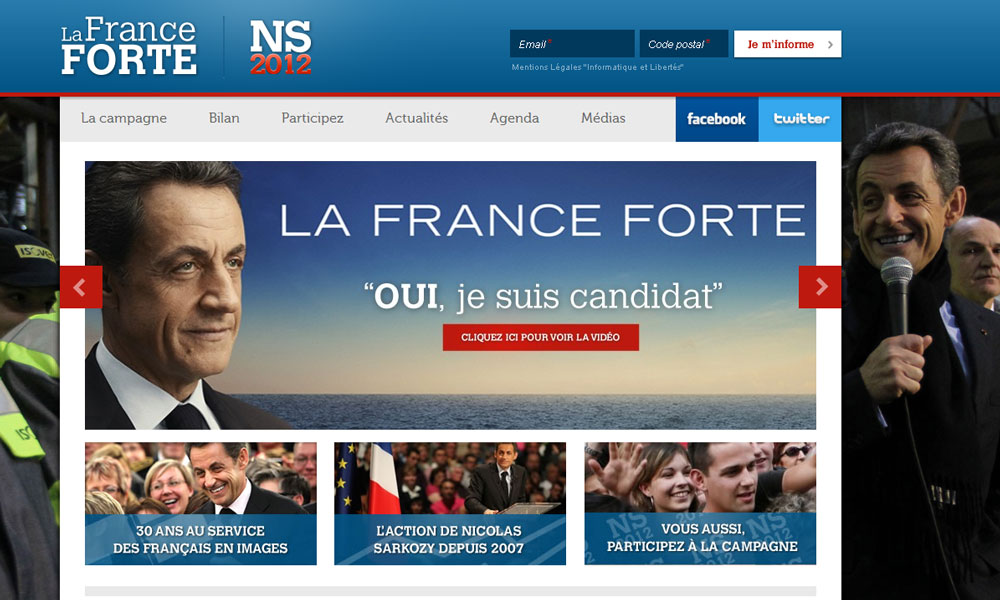Viewport: 1000px width, 600px height.
Task: Open the Twitter page button
Action: [800, 119]
